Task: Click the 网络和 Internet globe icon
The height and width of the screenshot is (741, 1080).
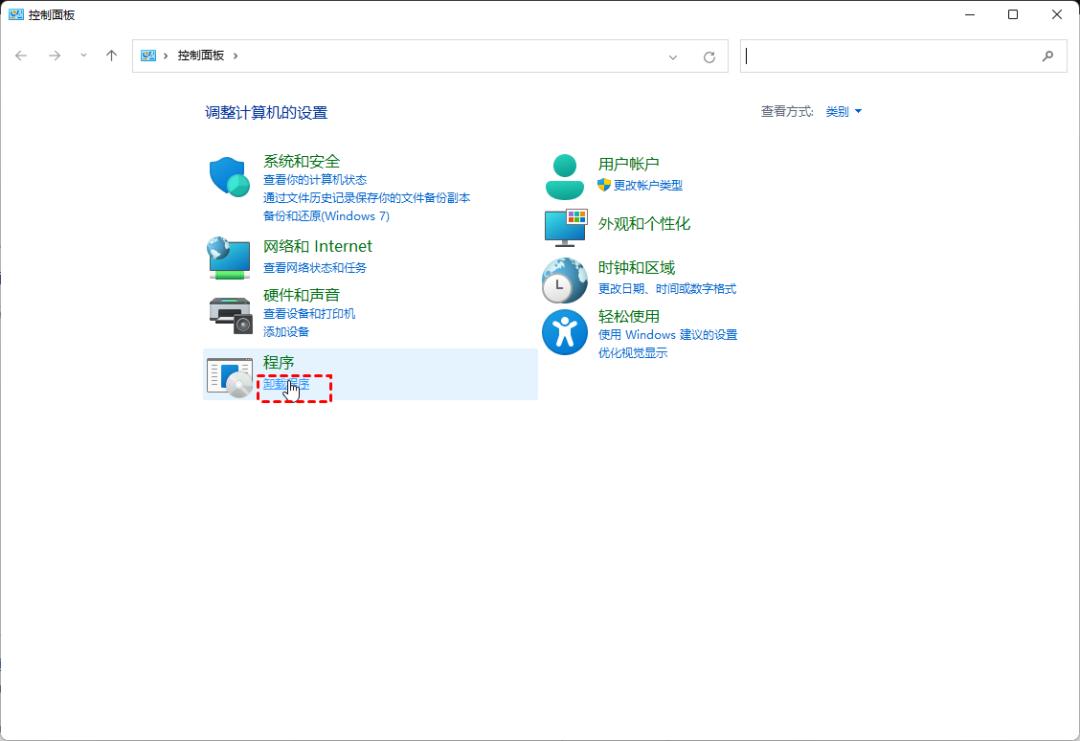Action: pos(228,257)
